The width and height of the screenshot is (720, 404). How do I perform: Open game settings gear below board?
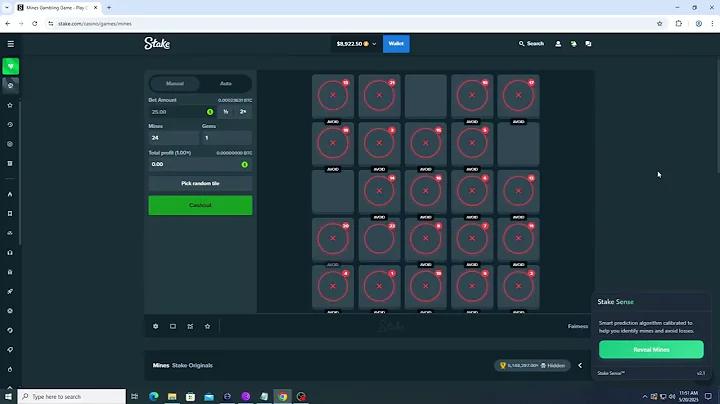click(156, 326)
